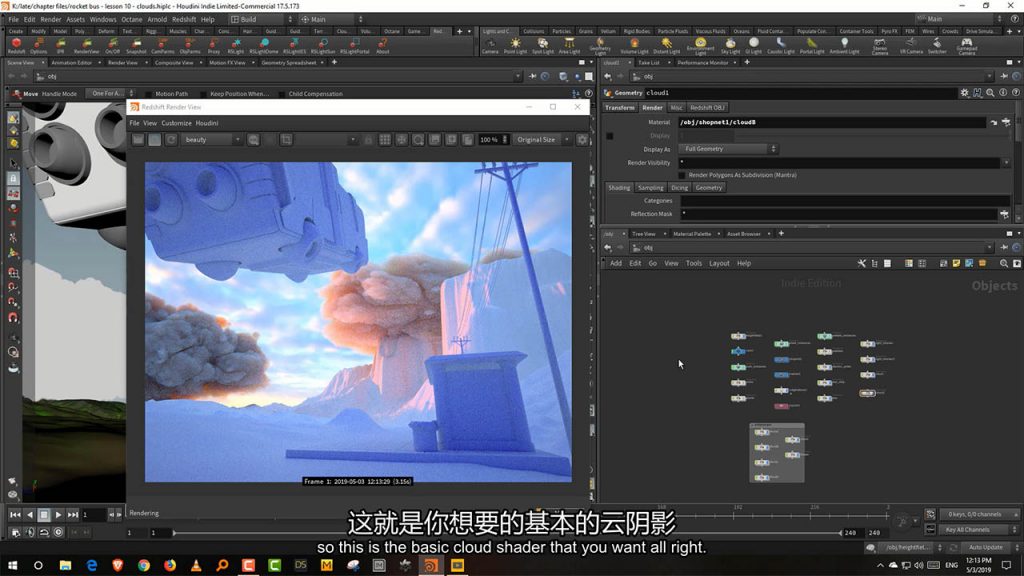Open the Redshift menu in menu bar
1024x576 pixels.
(x=184, y=19)
